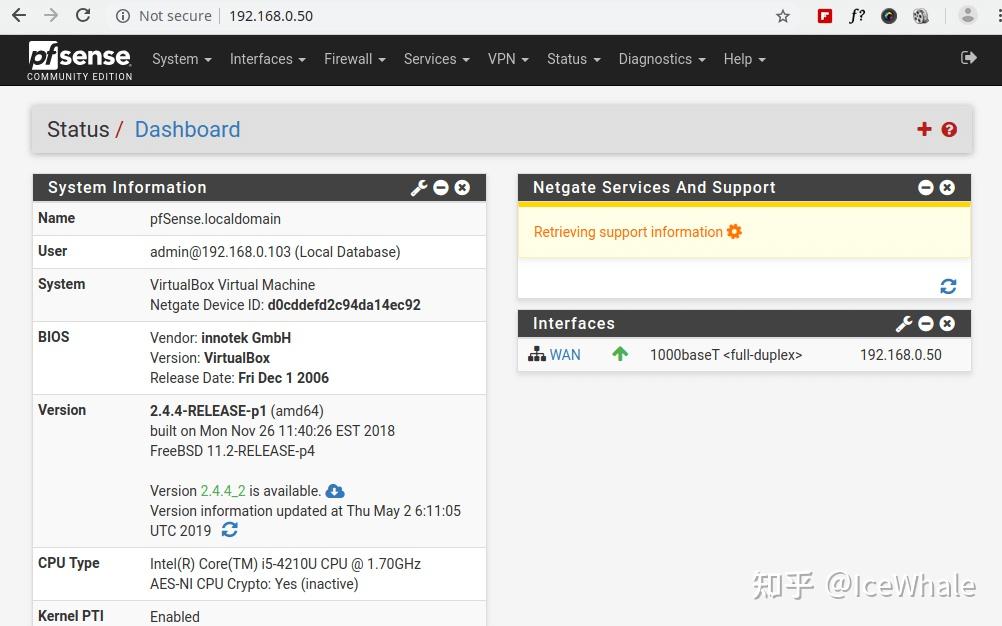1002x626 pixels.
Task: Refresh version information timestamp
Action: click(x=229, y=531)
